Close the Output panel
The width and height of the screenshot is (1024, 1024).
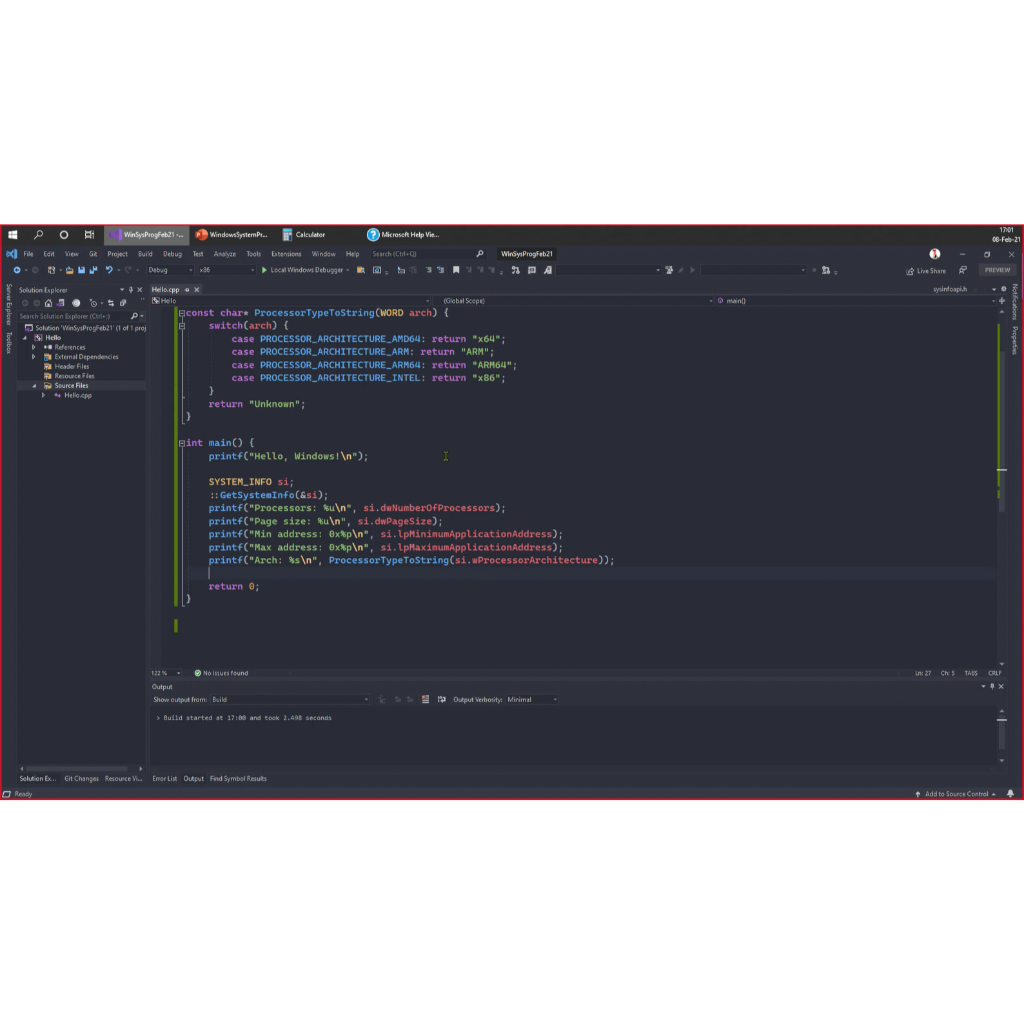tap(1001, 686)
